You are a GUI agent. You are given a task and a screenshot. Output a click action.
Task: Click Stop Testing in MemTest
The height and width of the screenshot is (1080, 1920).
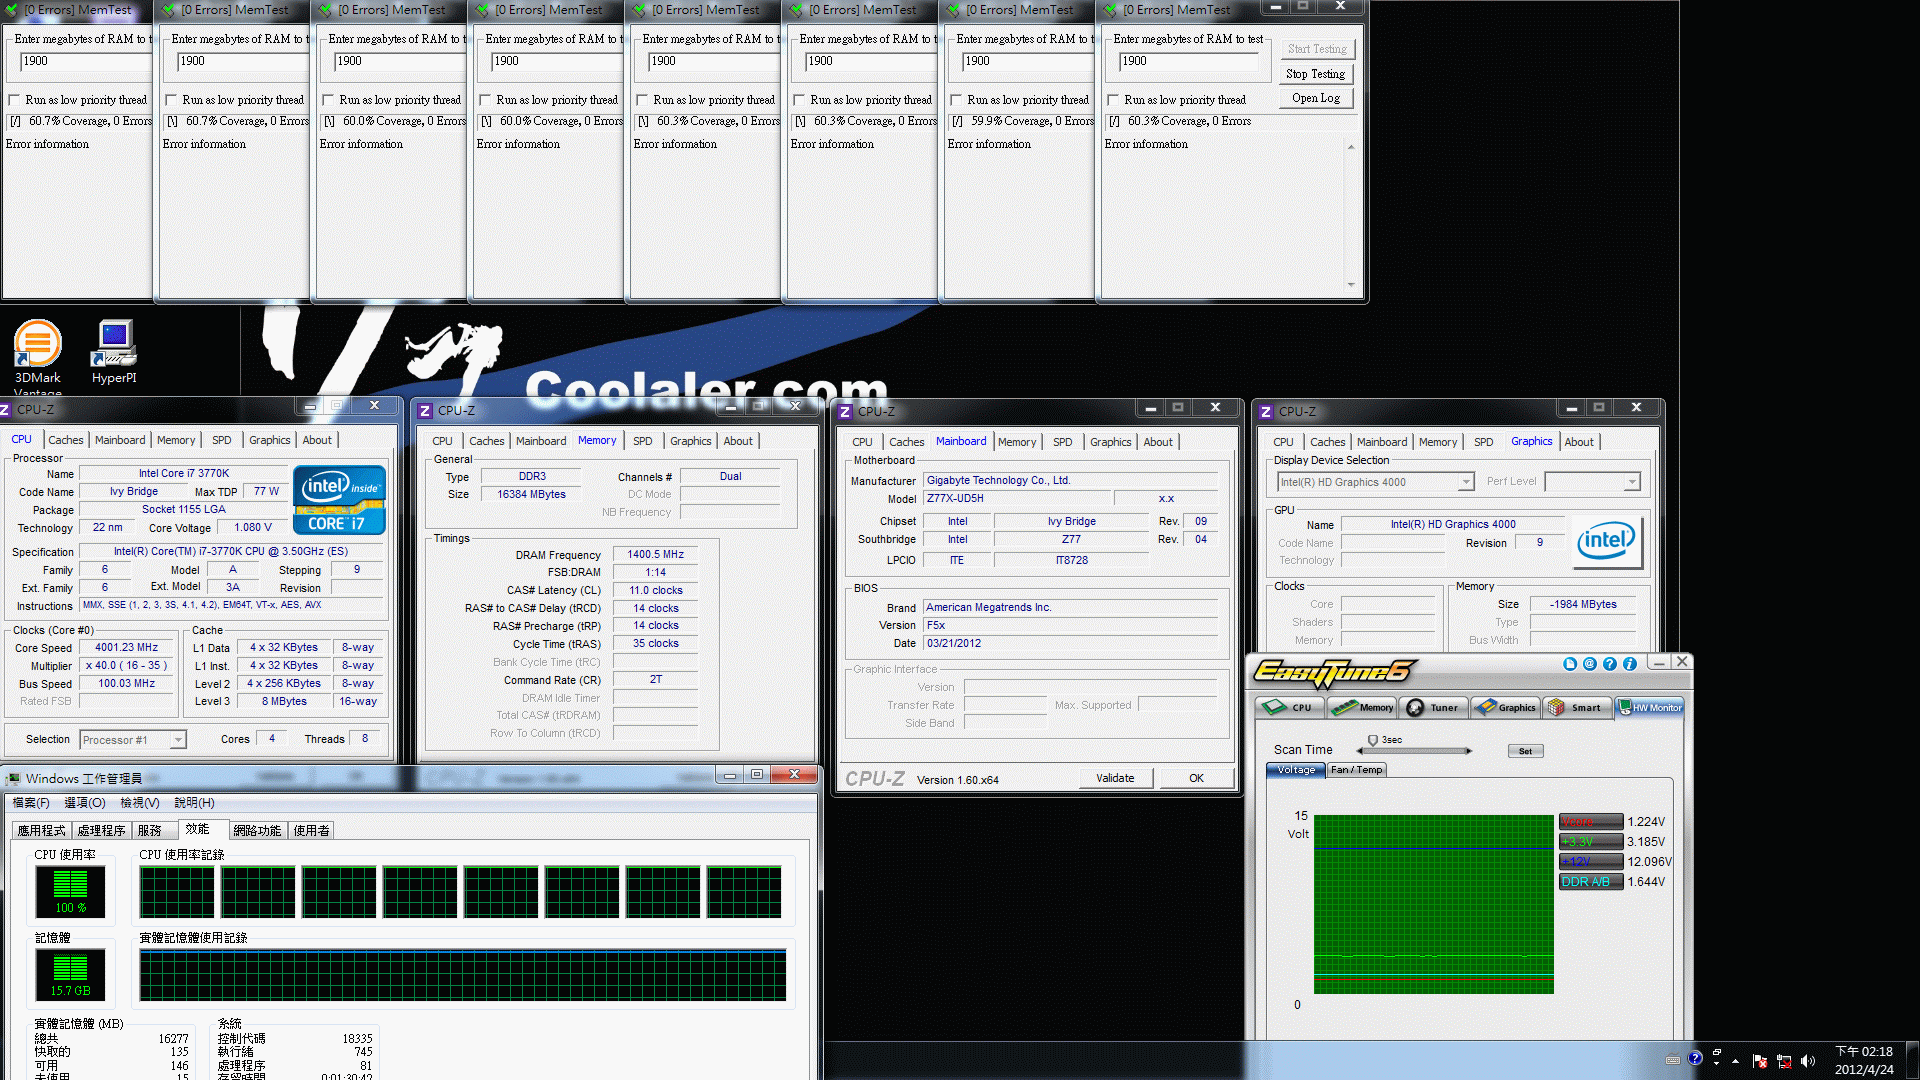pyautogui.click(x=1315, y=74)
